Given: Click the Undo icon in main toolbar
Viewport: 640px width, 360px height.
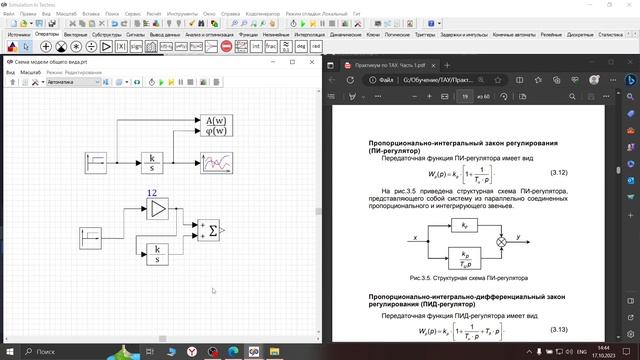Looking at the screenshot, I should (x=115, y=24).
